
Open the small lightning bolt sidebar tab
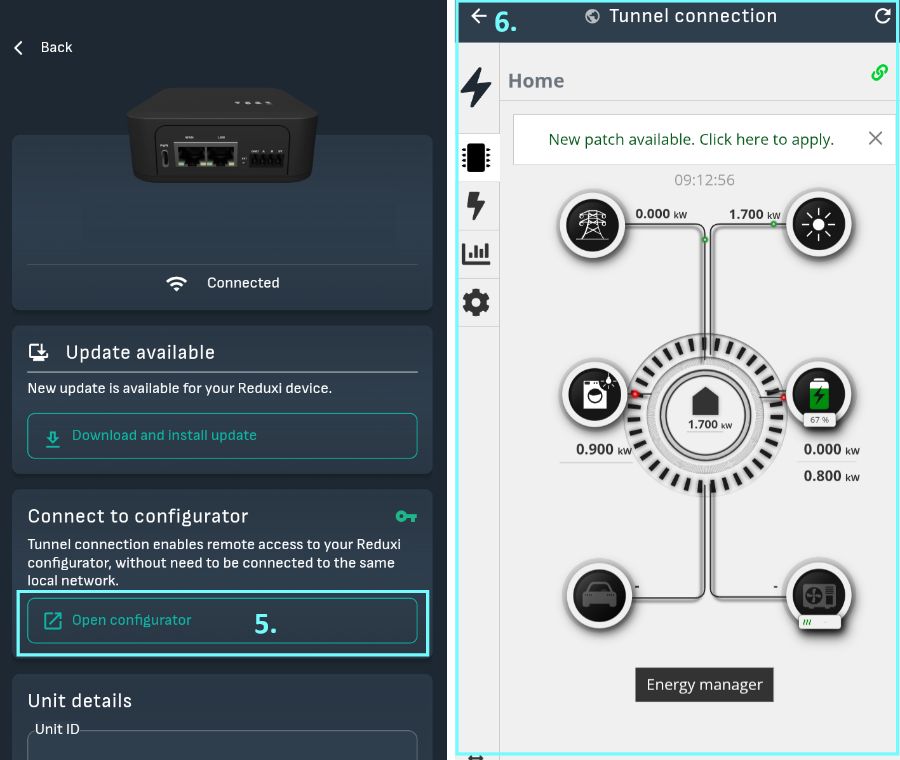[476, 205]
